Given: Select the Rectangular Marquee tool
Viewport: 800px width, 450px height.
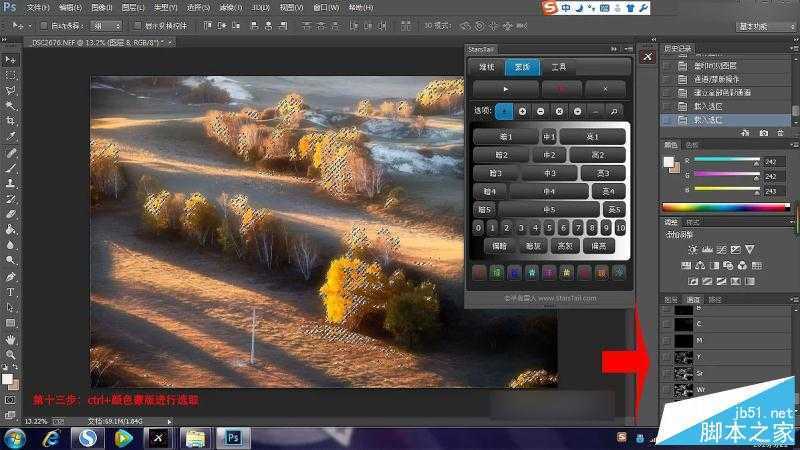Looking at the screenshot, I should click(x=10, y=76).
